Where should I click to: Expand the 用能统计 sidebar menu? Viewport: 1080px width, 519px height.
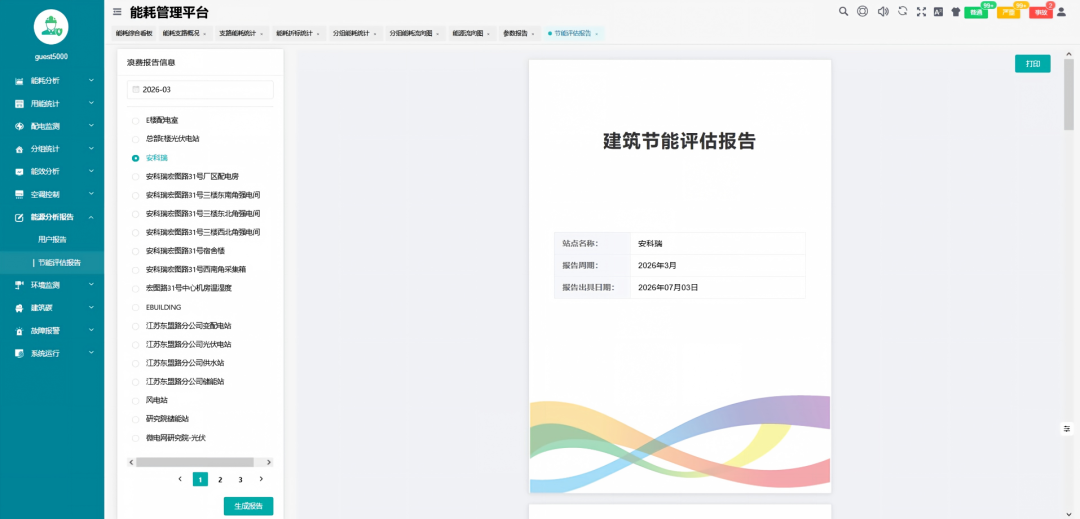(91, 103)
